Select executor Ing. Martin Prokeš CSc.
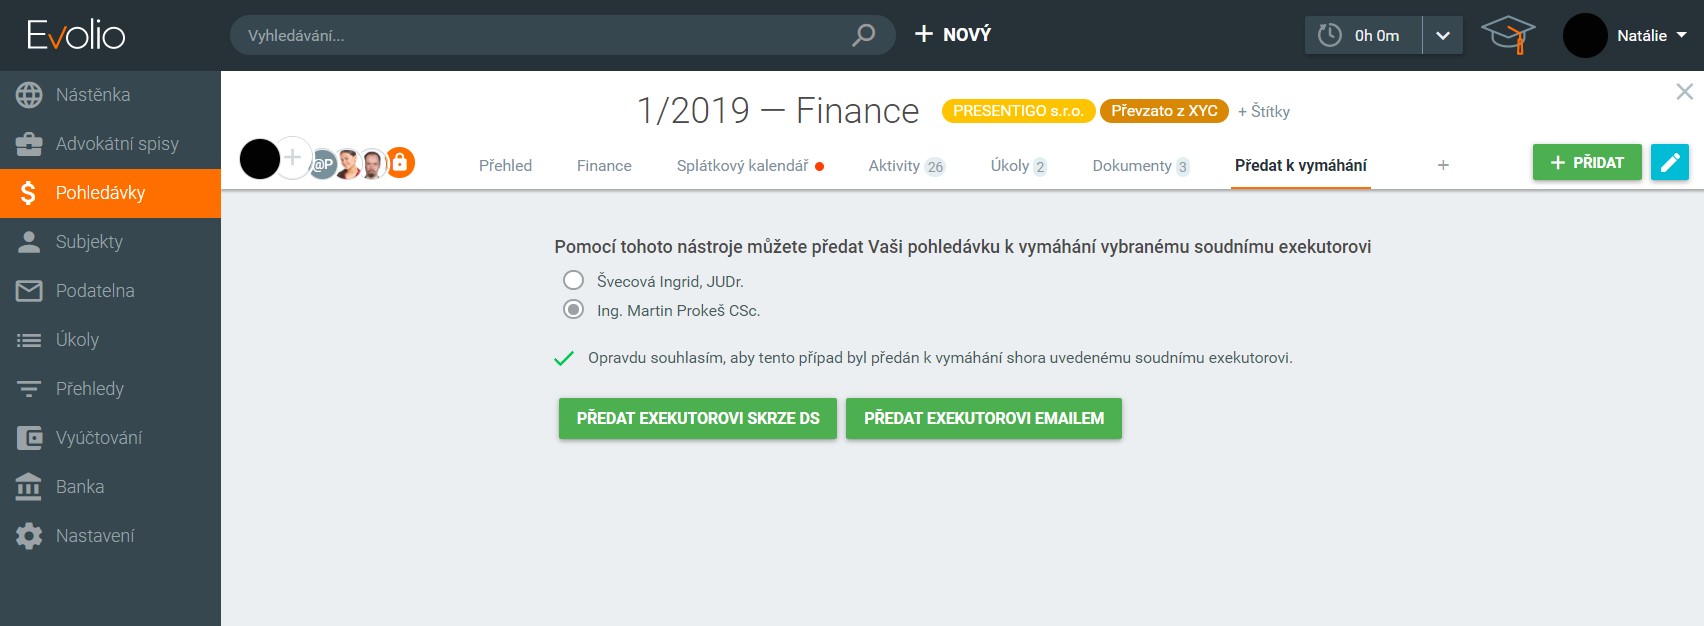Image resolution: width=1704 pixels, height=626 pixels. pyautogui.click(x=573, y=310)
